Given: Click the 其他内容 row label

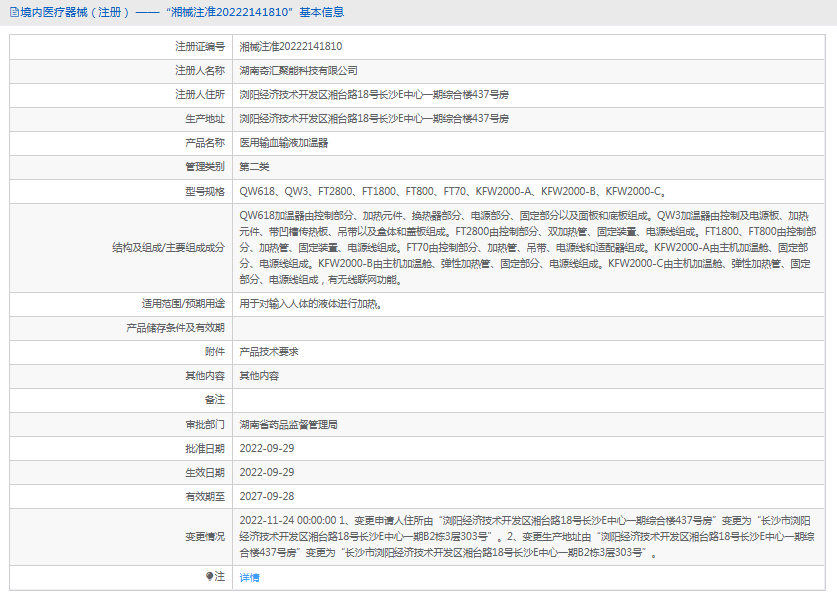Looking at the screenshot, I should [x=205, y=376].
